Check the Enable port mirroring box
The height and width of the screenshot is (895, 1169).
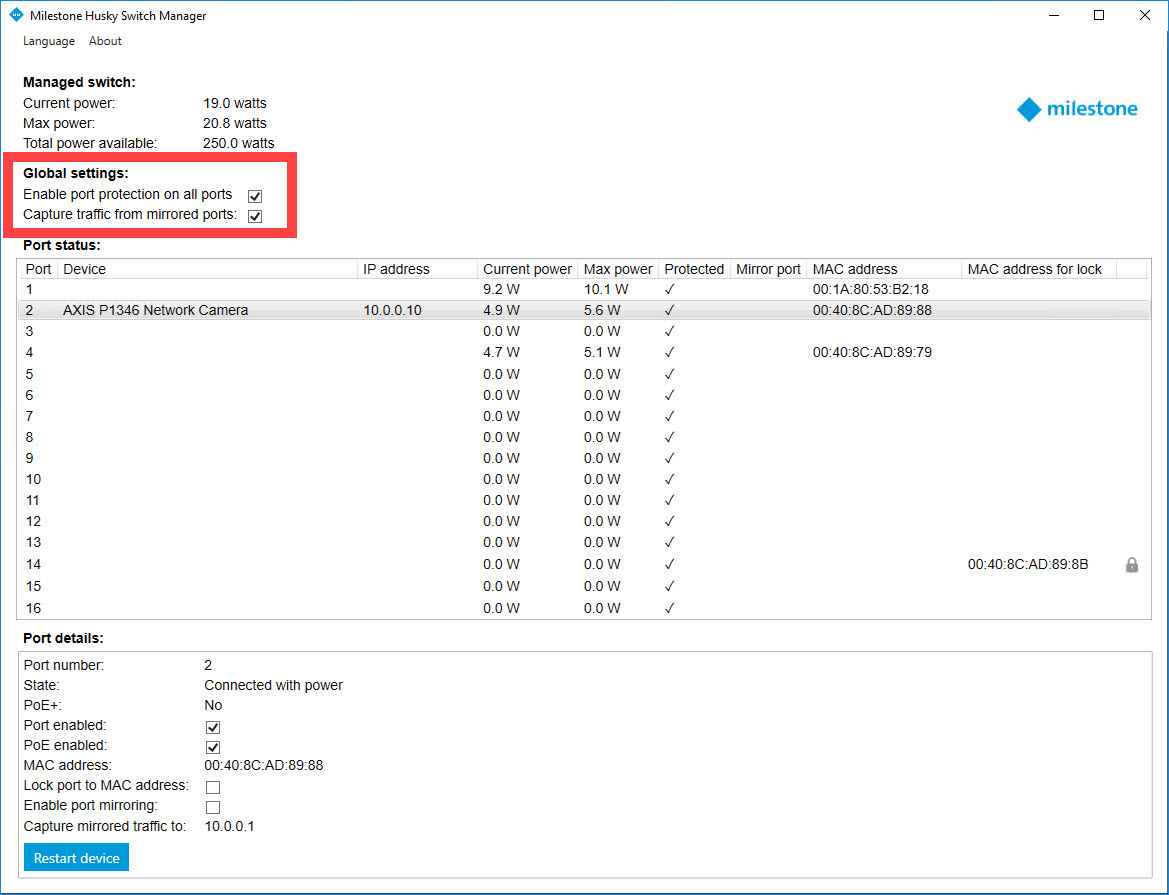(213, 807)
